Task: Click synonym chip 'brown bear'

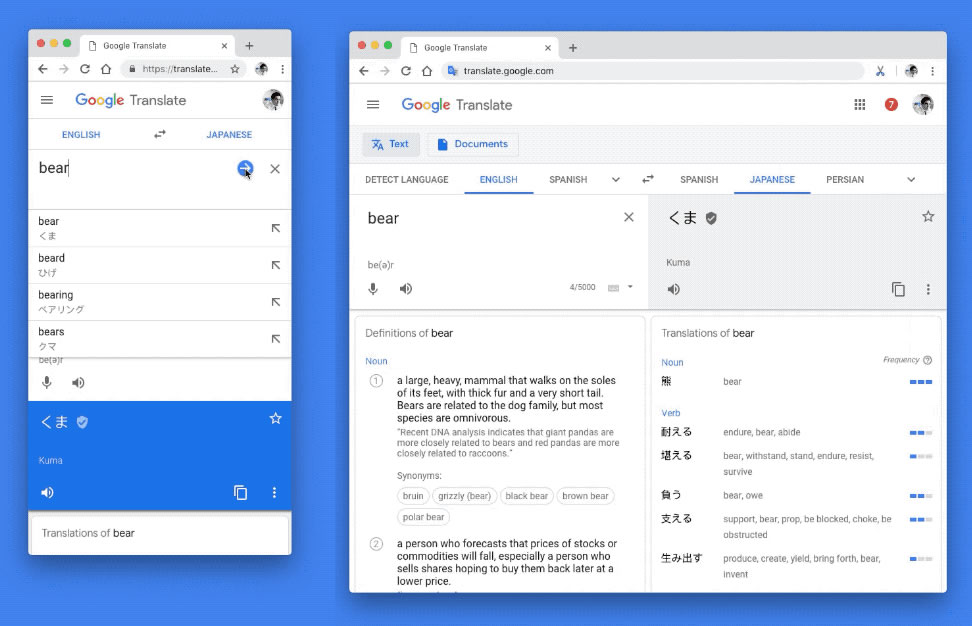Action: tap(585, 496)
